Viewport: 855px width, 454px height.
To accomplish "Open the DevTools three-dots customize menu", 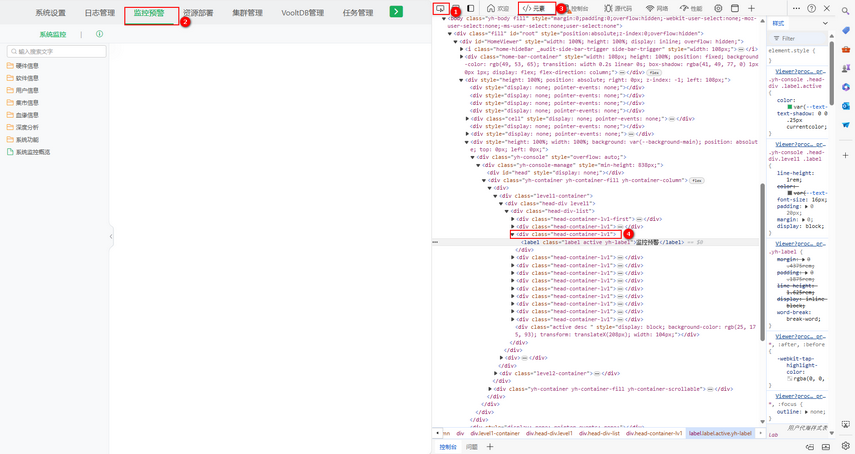I will click(x=797, y=8).
